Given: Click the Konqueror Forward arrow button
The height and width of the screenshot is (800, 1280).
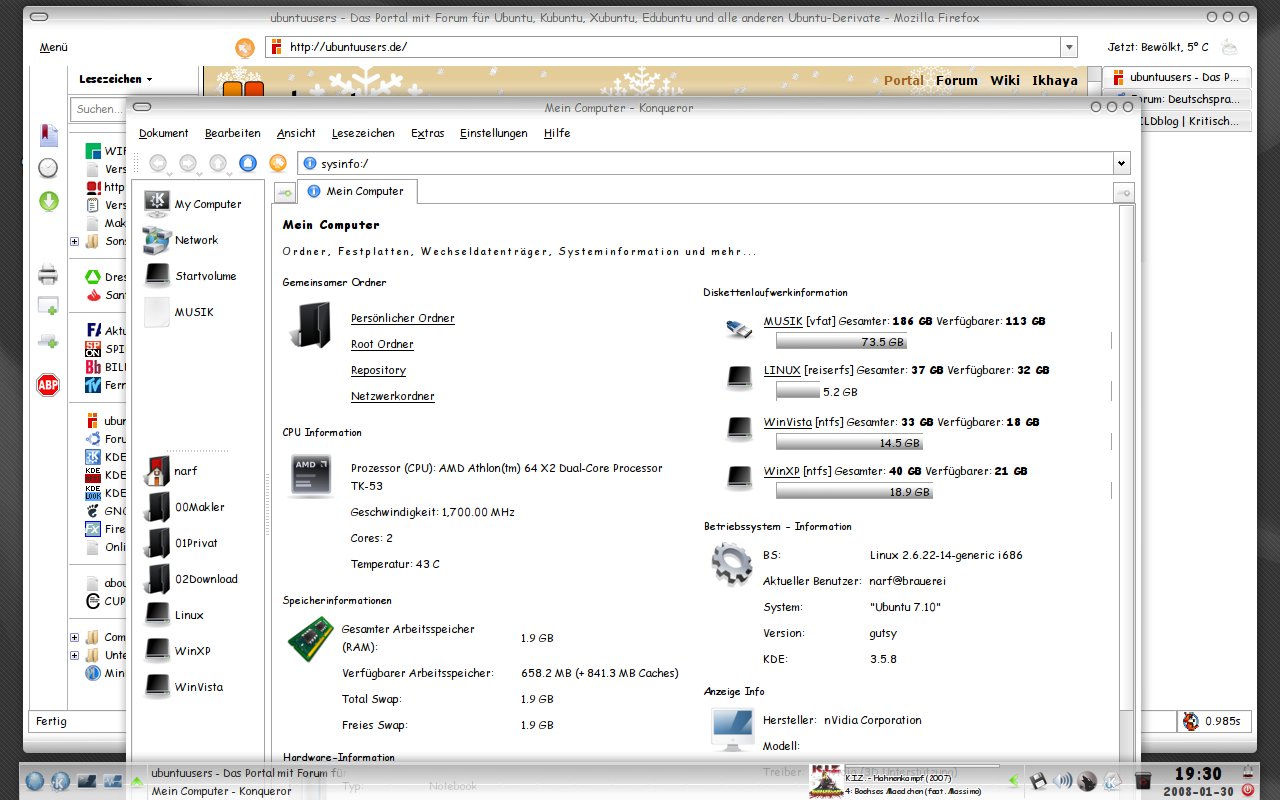Looking at the screenshot, I should coord(188,163).
